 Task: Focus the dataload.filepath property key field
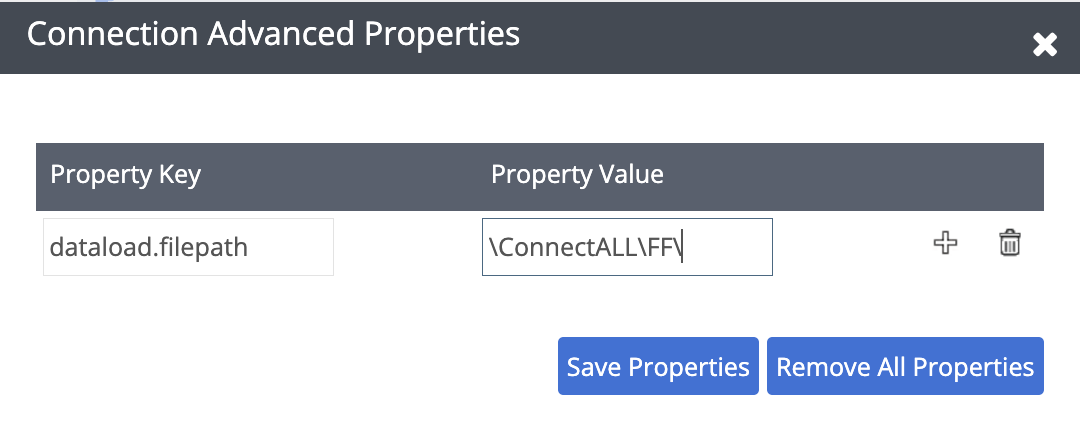(x=188, y=247)
